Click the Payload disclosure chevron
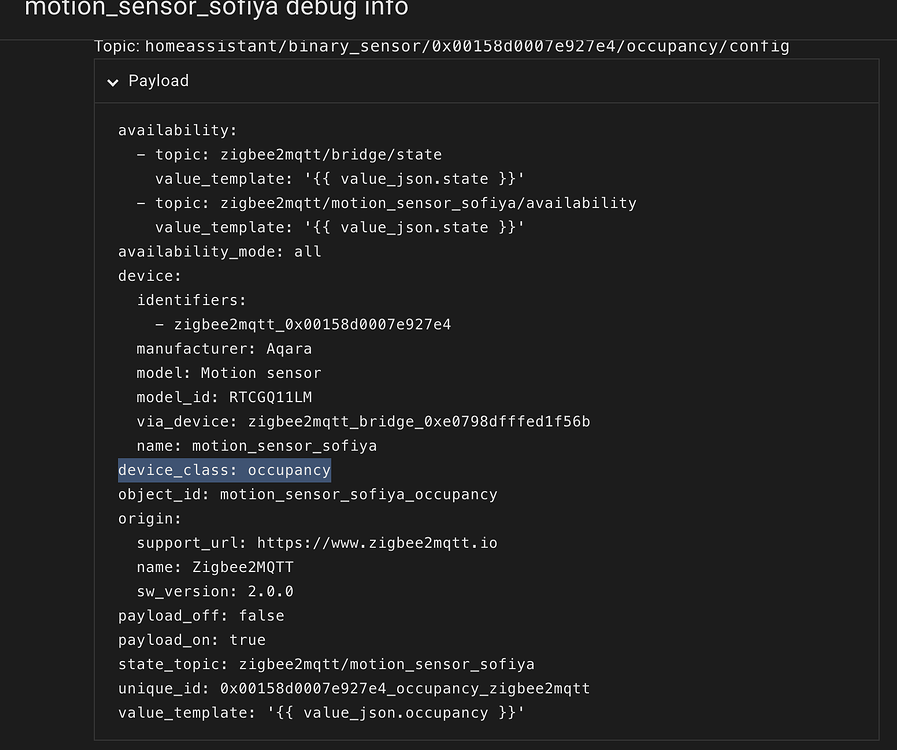The image size is (897, 750). tap(113, 81)
